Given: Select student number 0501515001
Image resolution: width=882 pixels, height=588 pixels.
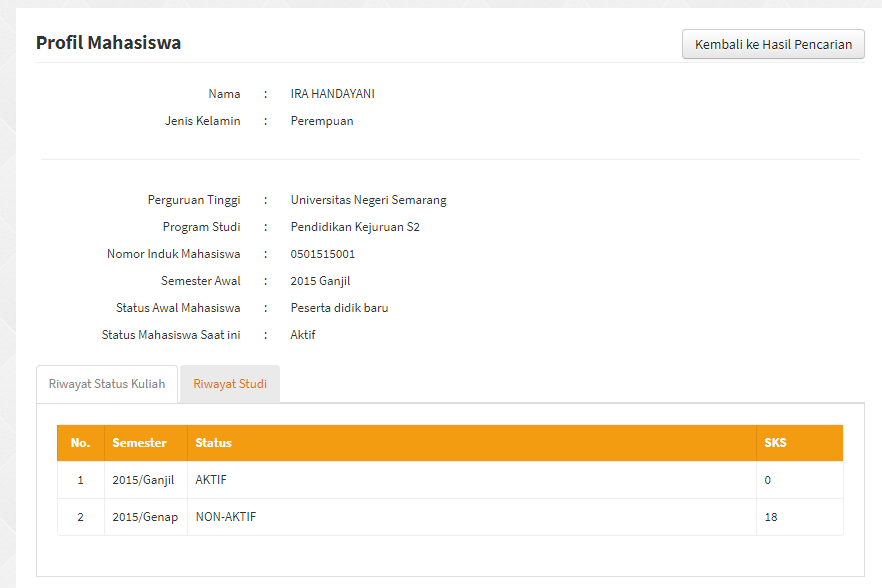Looking at the screenshot, I should (x=323, y=254).
